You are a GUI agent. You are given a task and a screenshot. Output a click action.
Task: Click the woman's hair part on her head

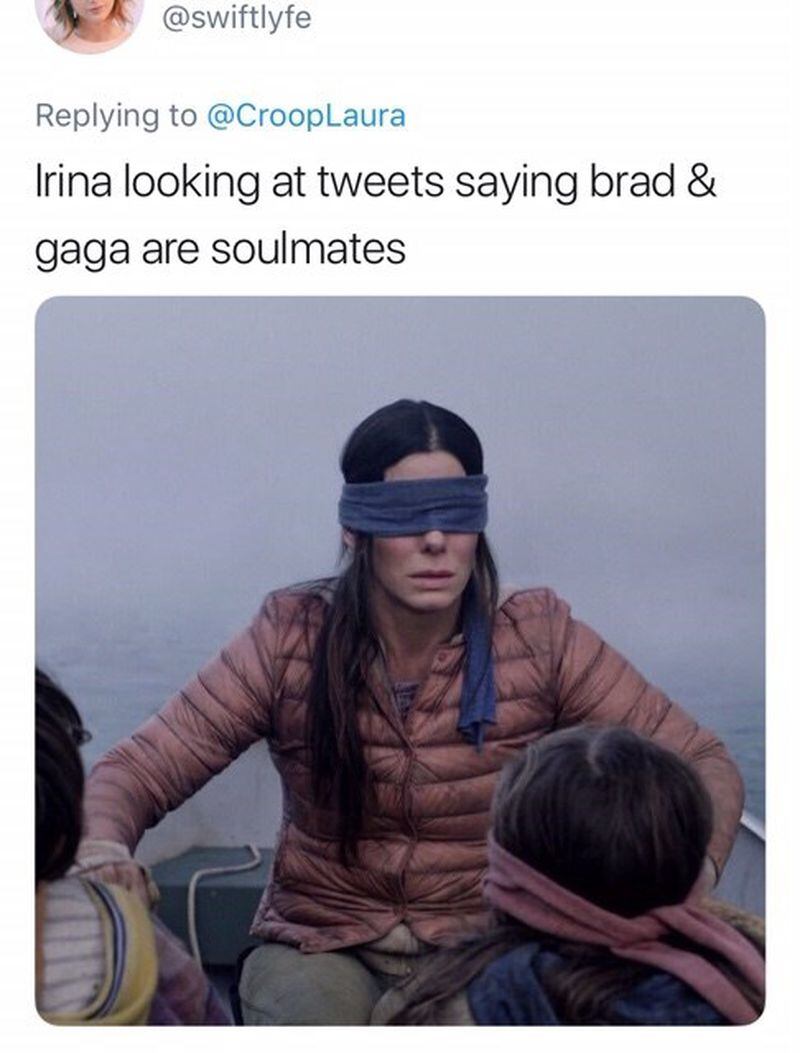point(430,430)
